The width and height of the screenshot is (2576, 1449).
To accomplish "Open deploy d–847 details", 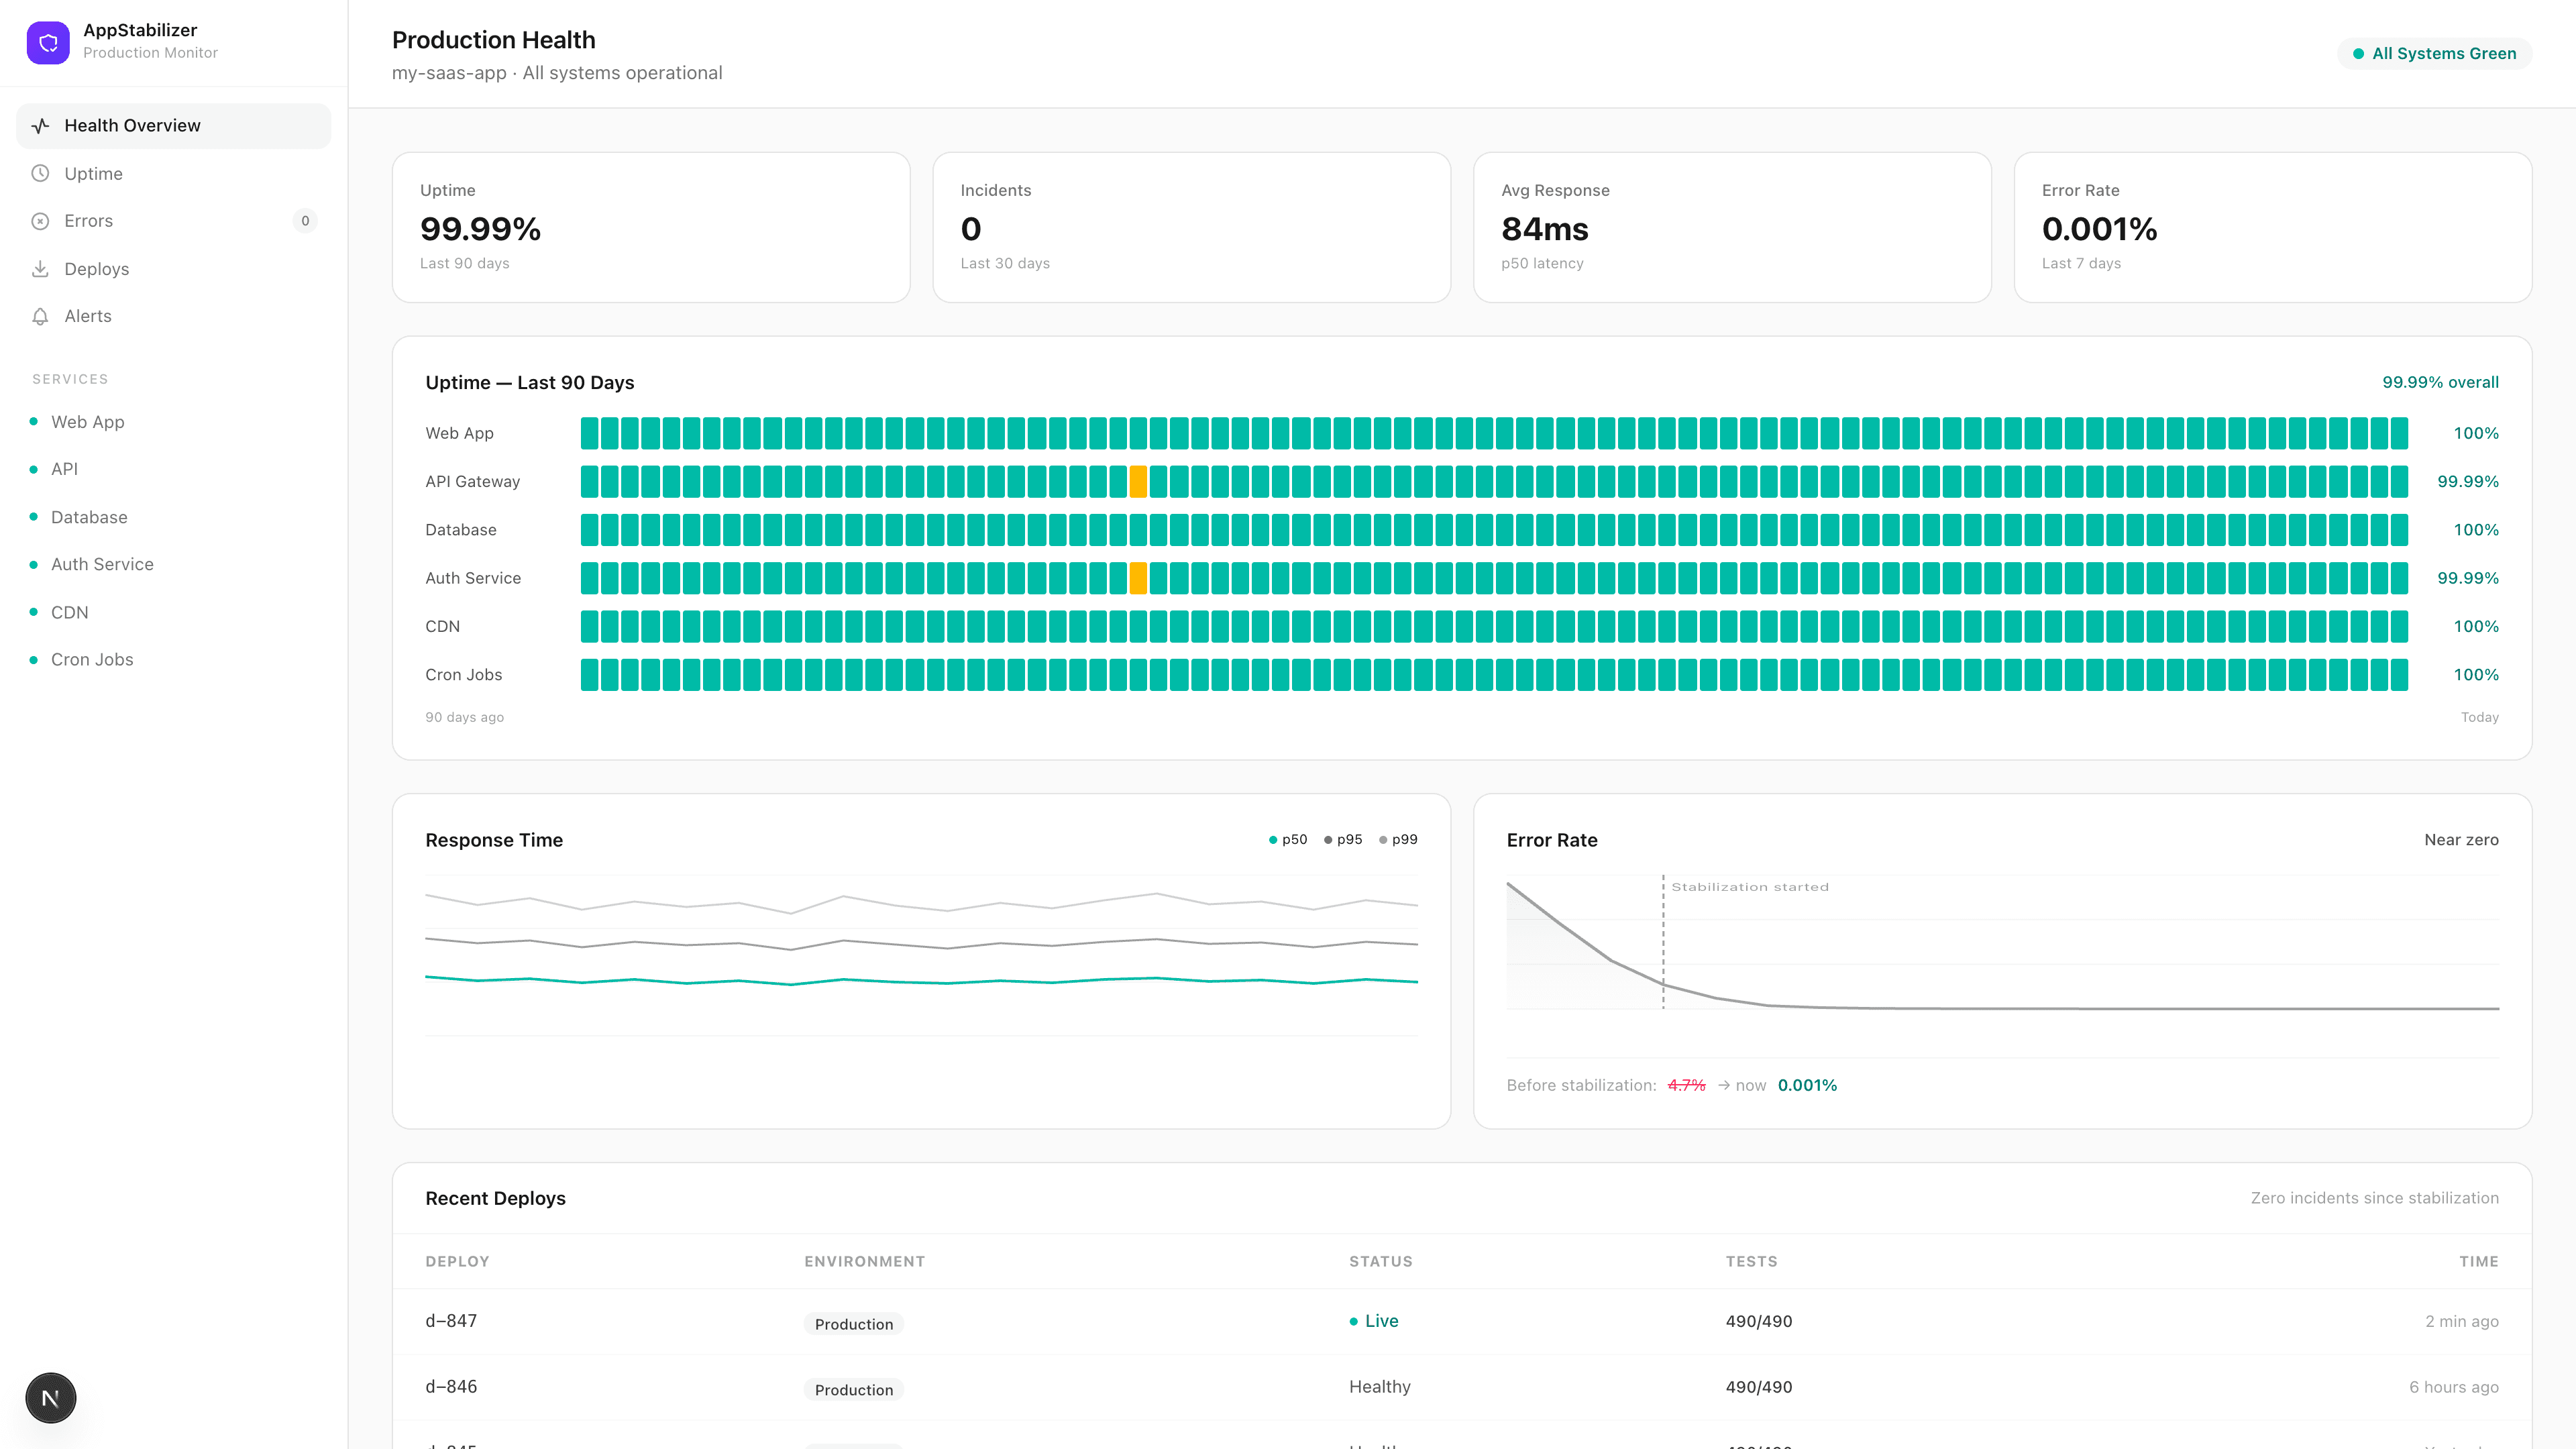I will (451, 1321).
